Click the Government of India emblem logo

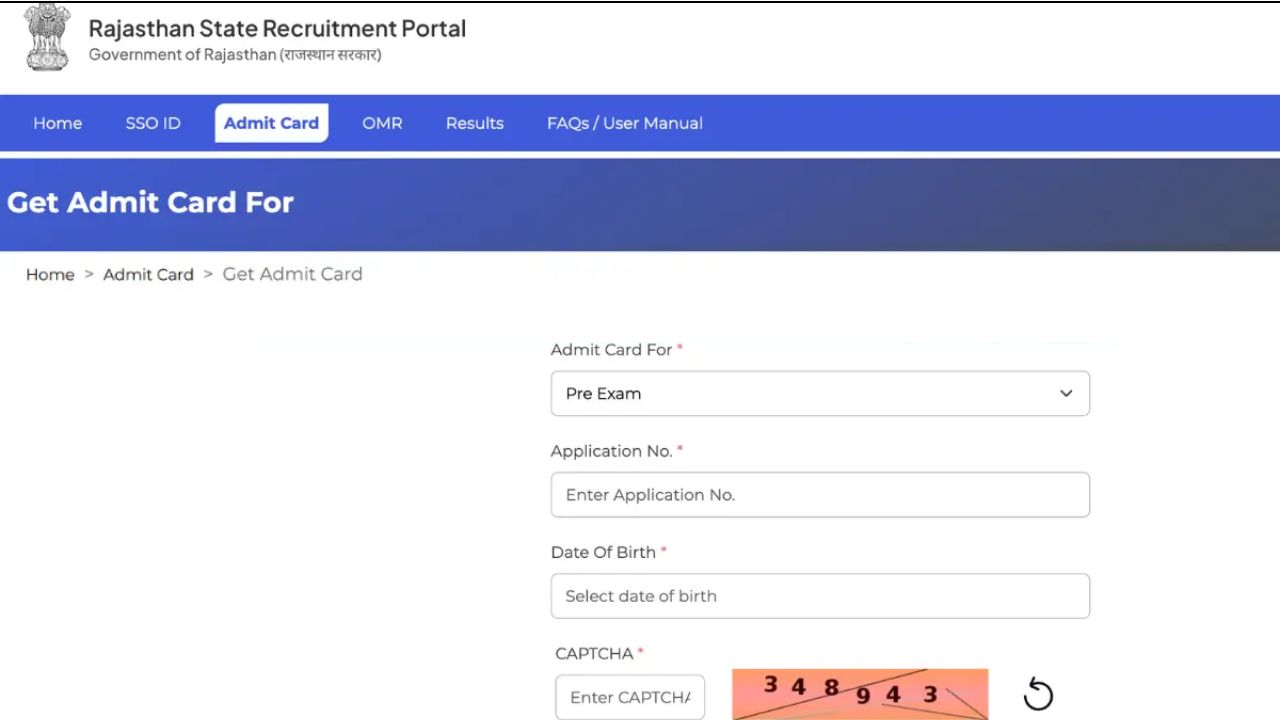pos(47,38)
